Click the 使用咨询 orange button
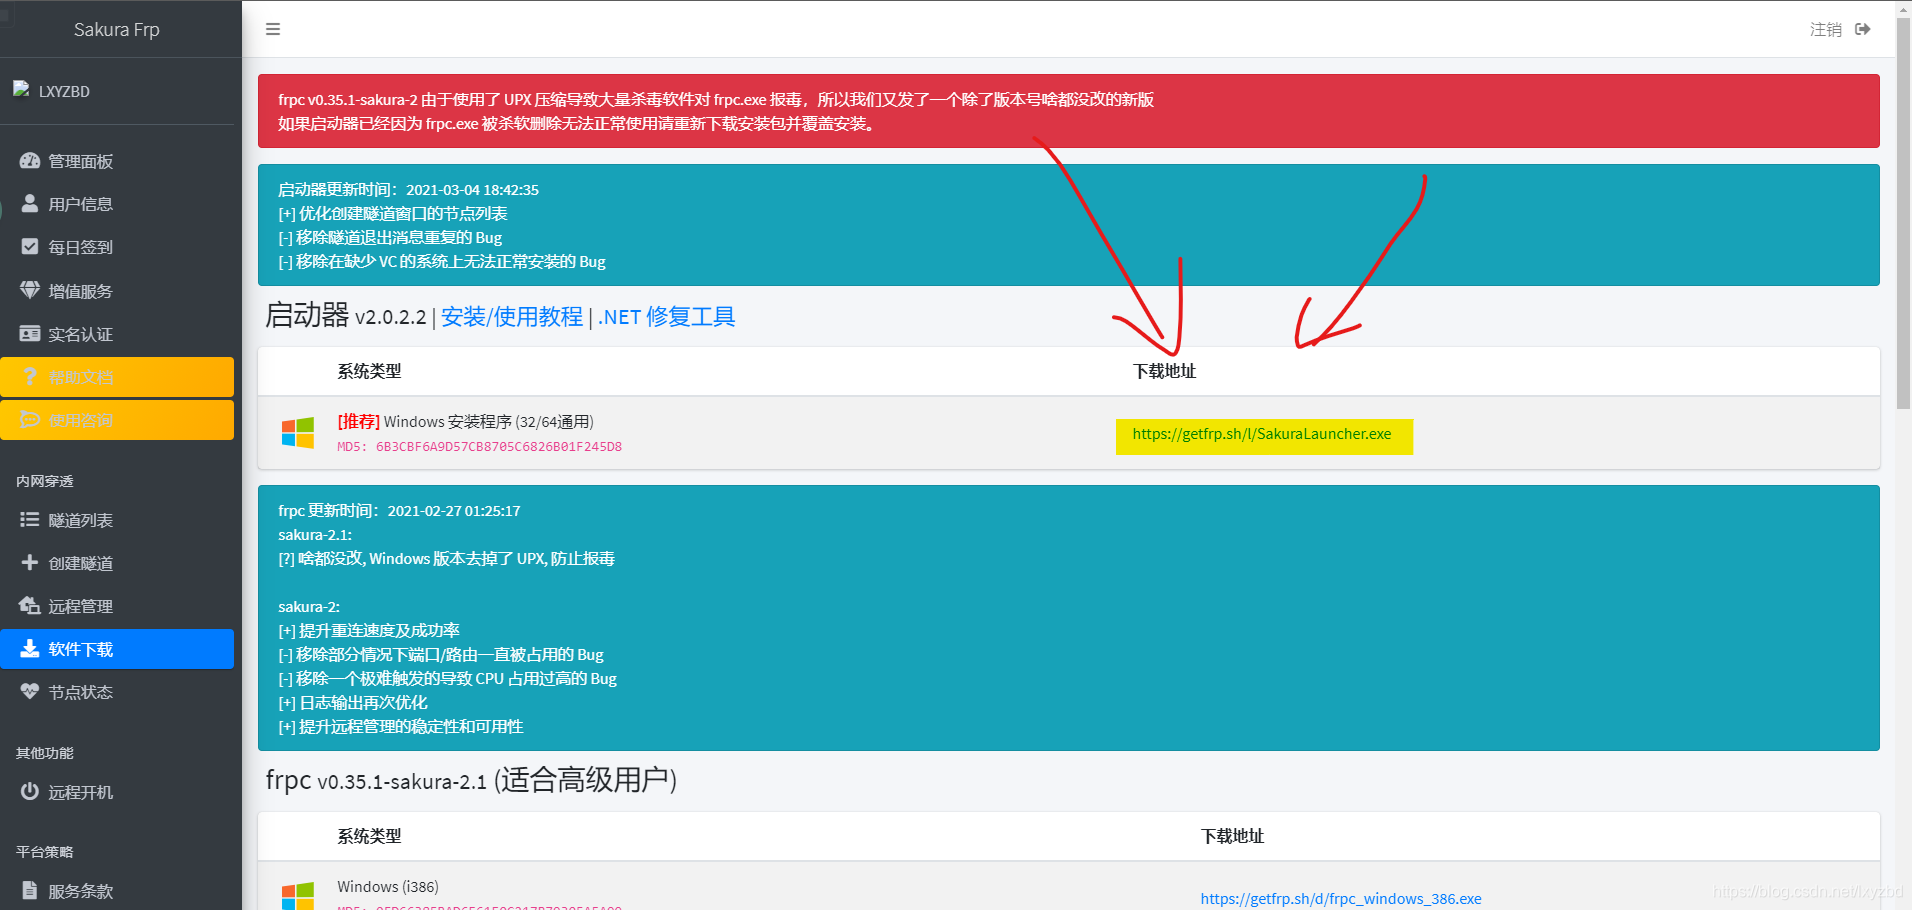Image resolution: width=1912 pixels, height=910 pixels. tap(116, 420)
